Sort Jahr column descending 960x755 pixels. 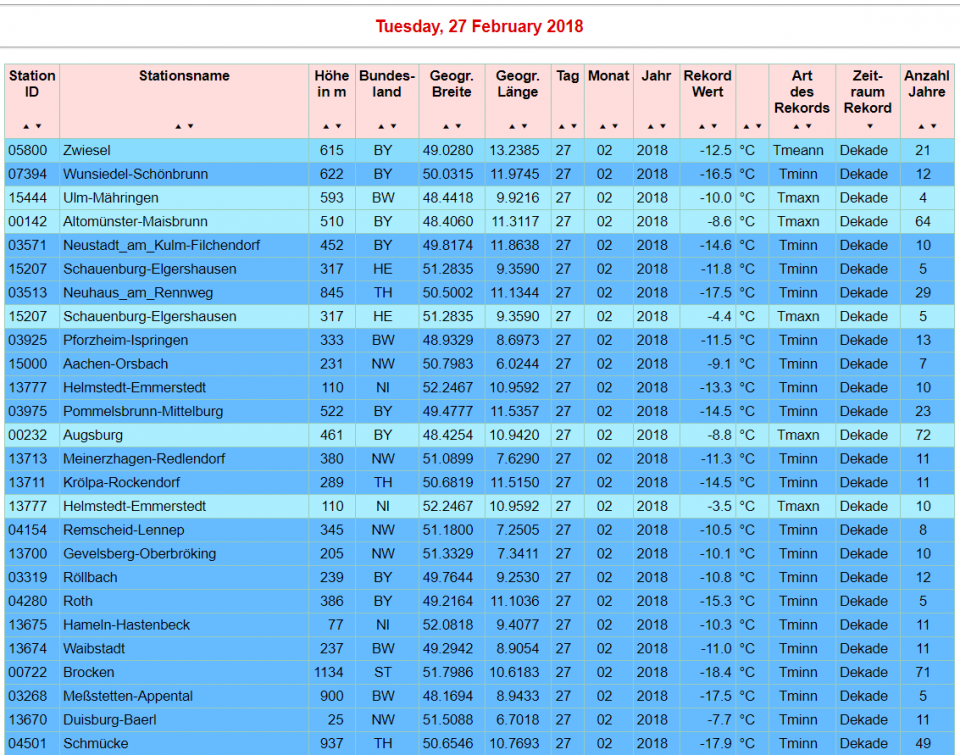662,127
